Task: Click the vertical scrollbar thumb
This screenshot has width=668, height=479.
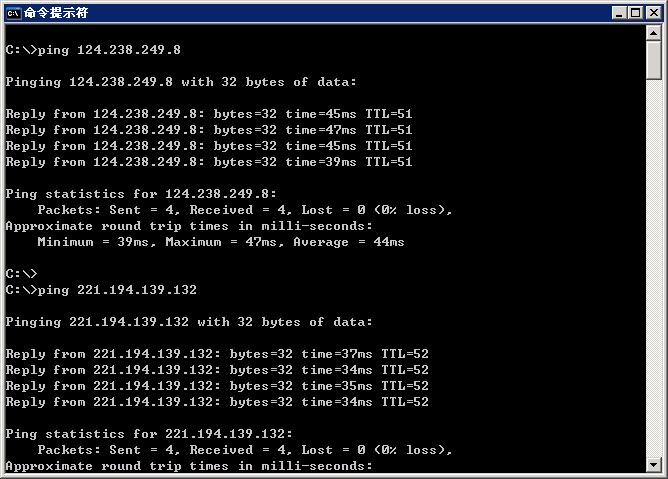Action: click(654, 60)
